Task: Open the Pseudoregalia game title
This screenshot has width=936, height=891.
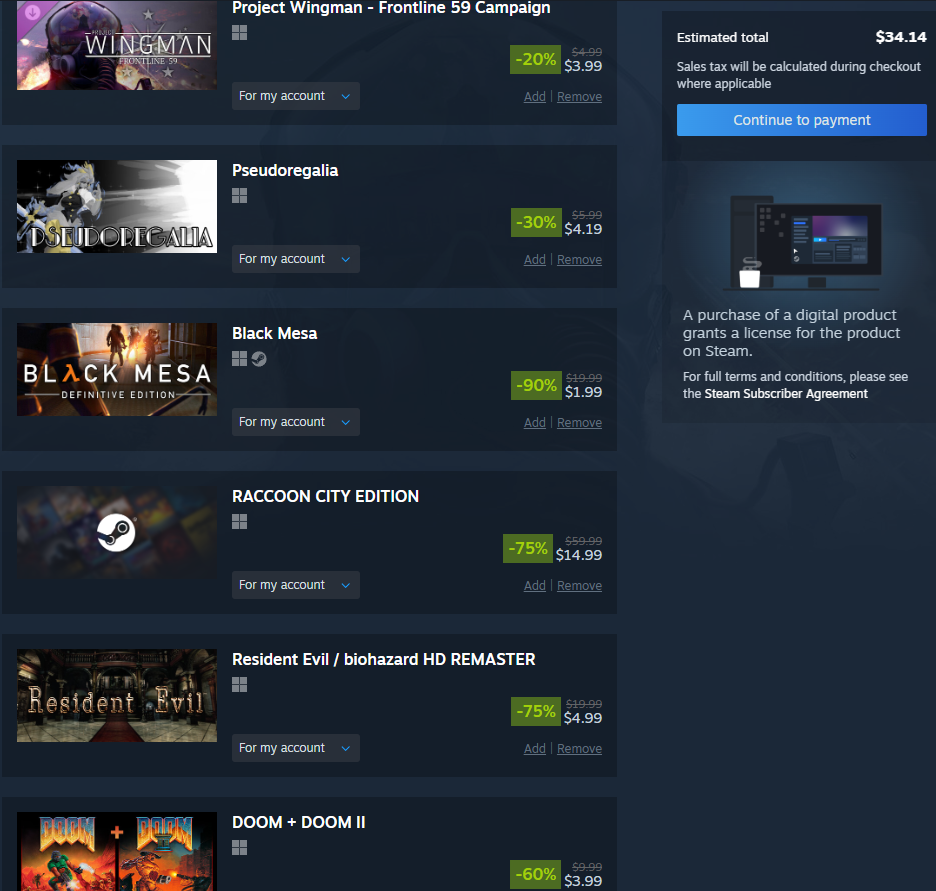Action: 285,171
